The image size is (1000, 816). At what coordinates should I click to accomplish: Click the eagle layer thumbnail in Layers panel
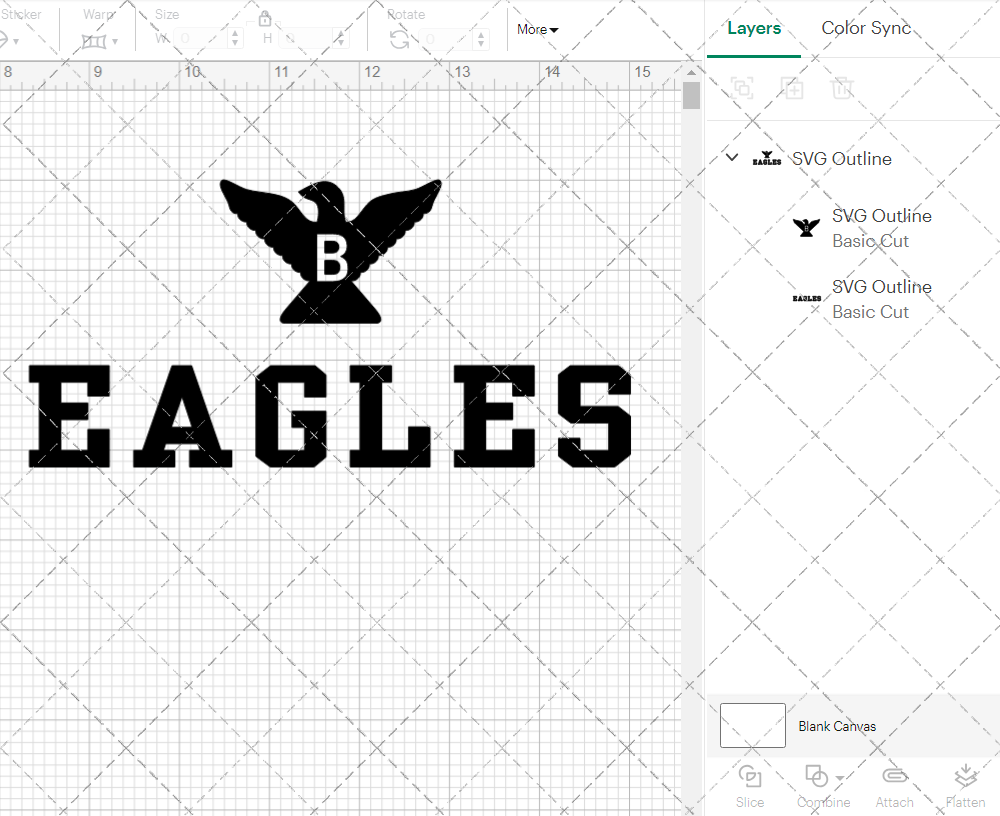click(806, 227)
